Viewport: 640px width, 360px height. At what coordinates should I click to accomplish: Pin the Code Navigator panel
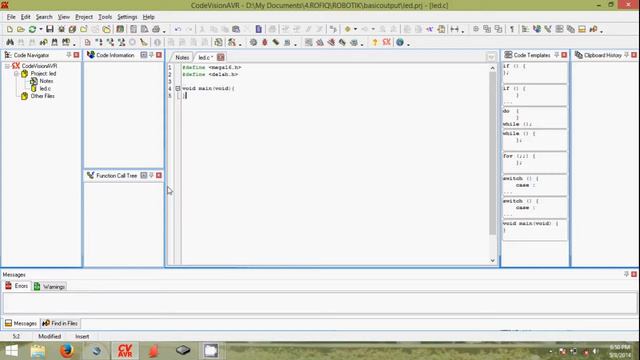pos(69,55)
